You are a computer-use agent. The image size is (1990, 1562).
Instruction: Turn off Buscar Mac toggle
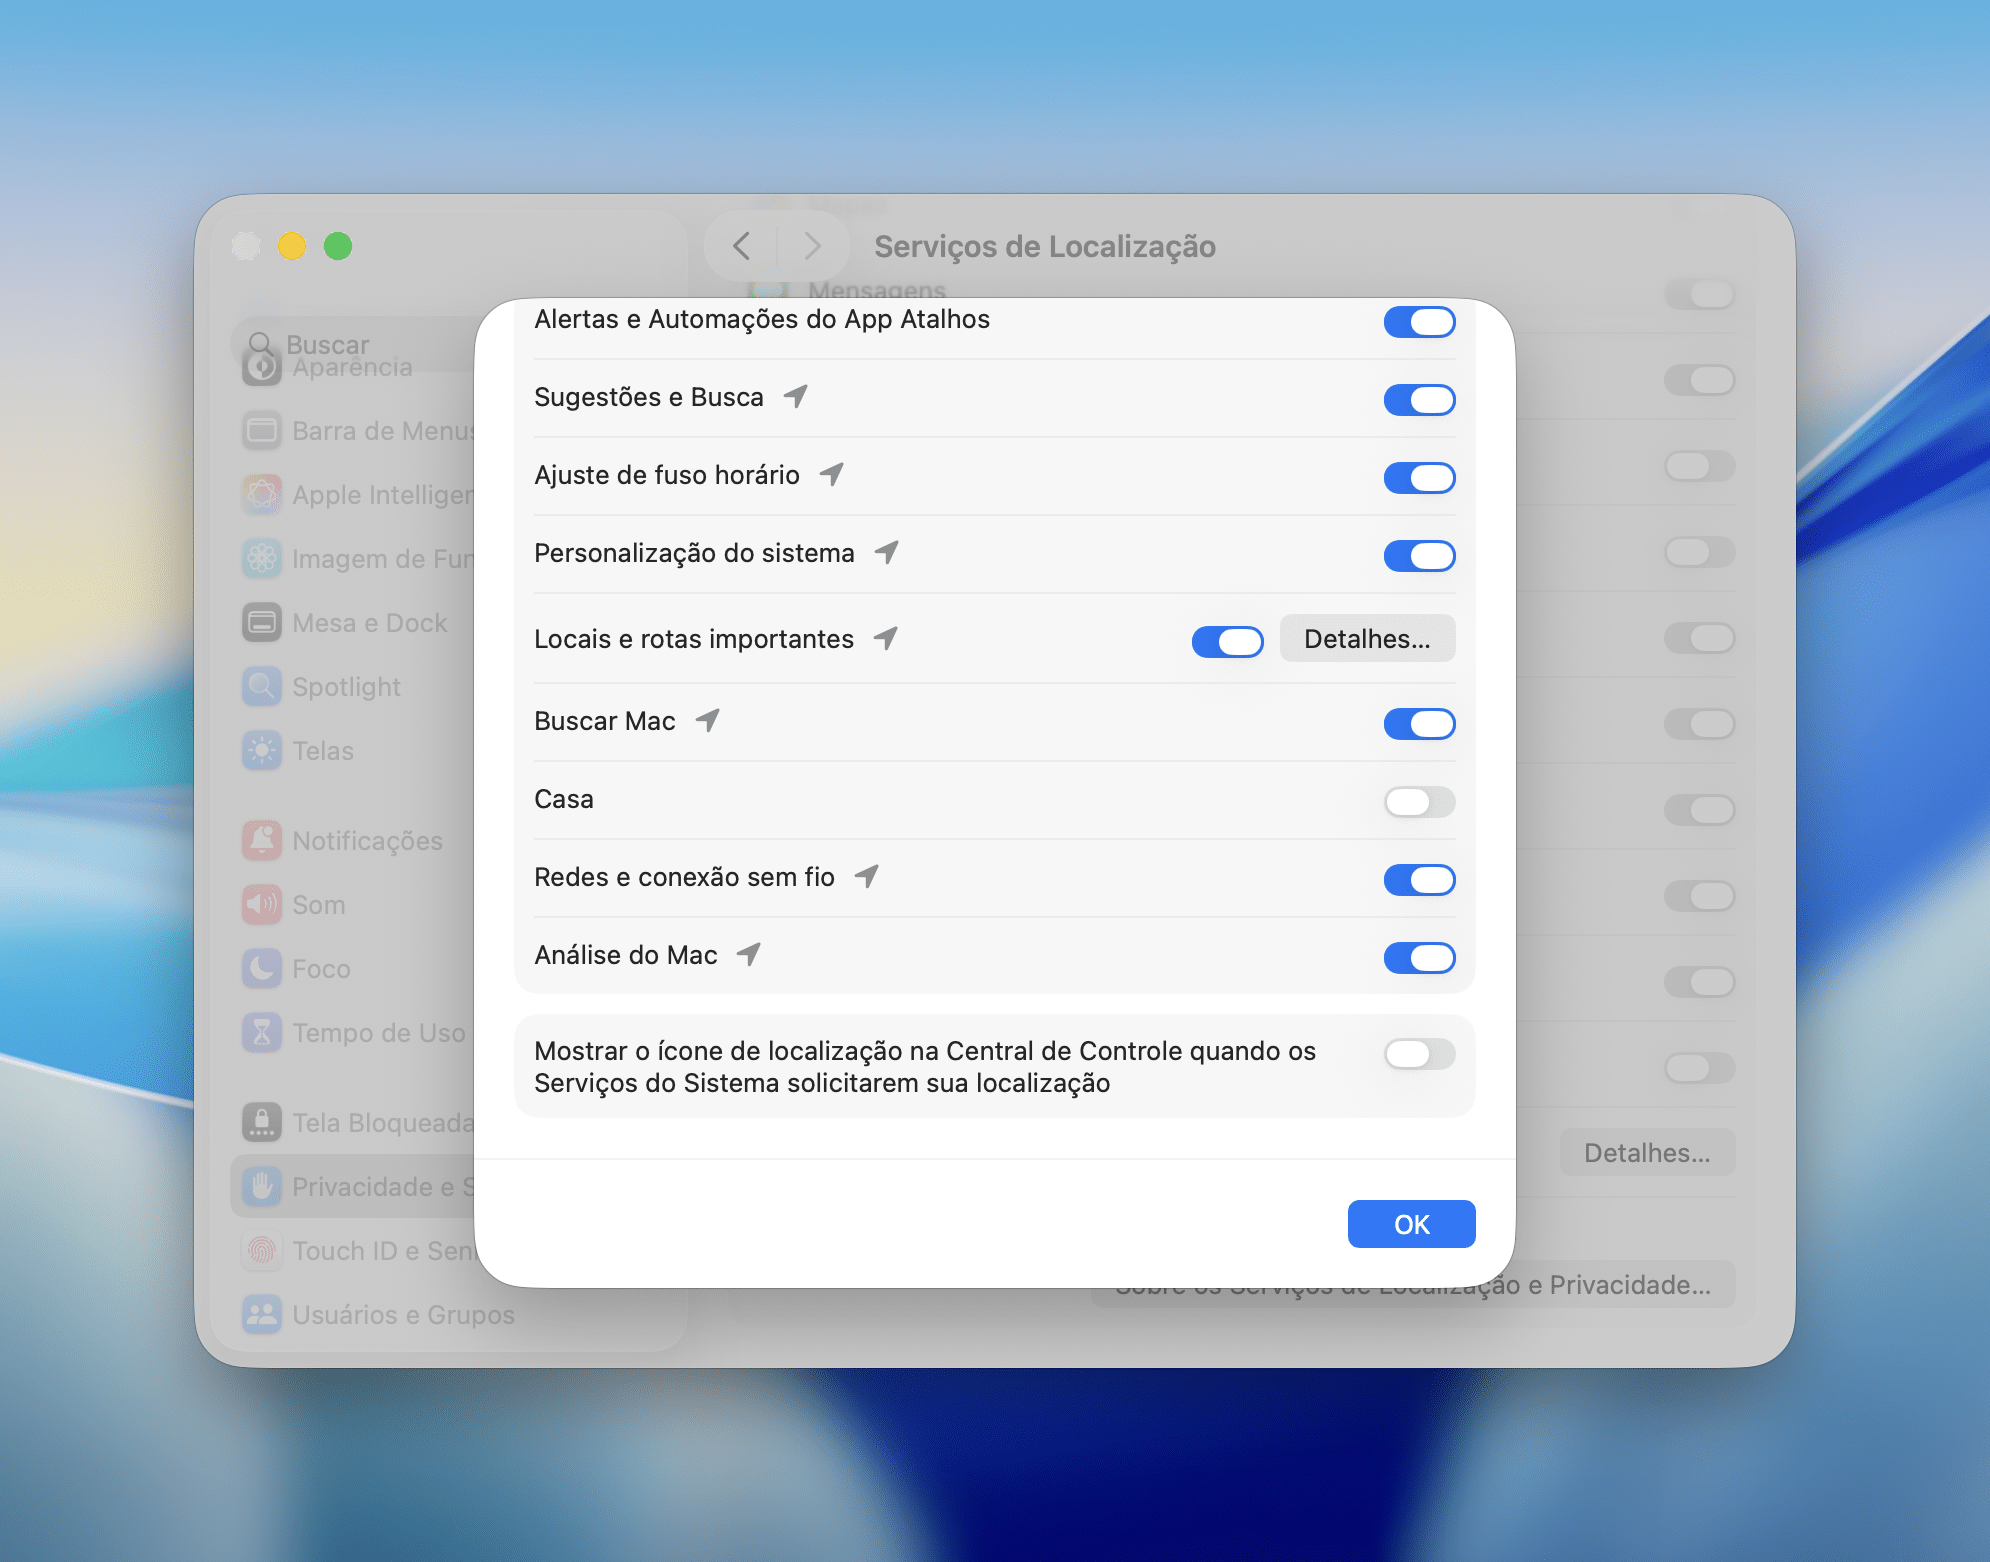(x=1419, y=723)
